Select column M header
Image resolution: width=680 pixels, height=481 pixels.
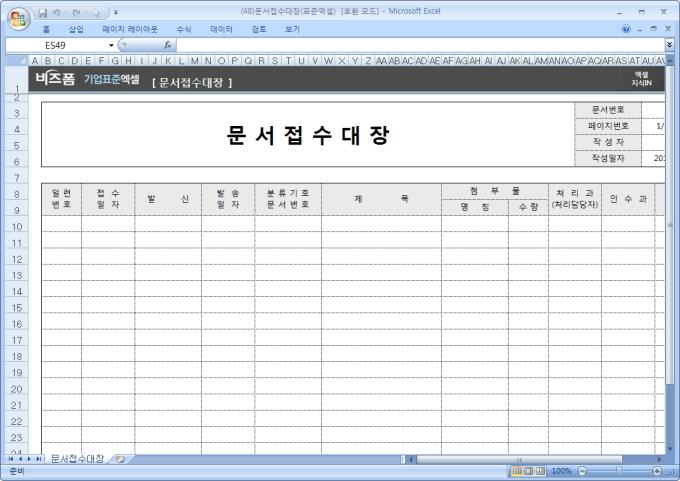pos(195,61)
